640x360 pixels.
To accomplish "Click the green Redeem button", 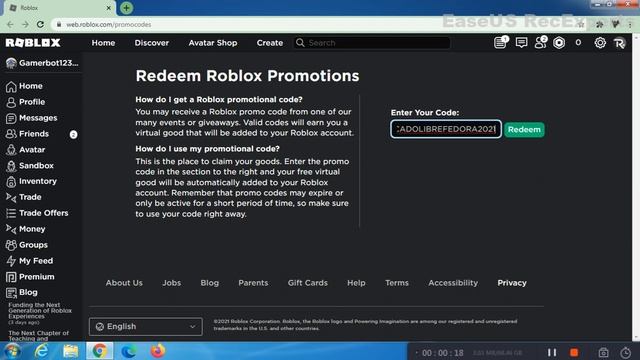I will tap(524, 129).
